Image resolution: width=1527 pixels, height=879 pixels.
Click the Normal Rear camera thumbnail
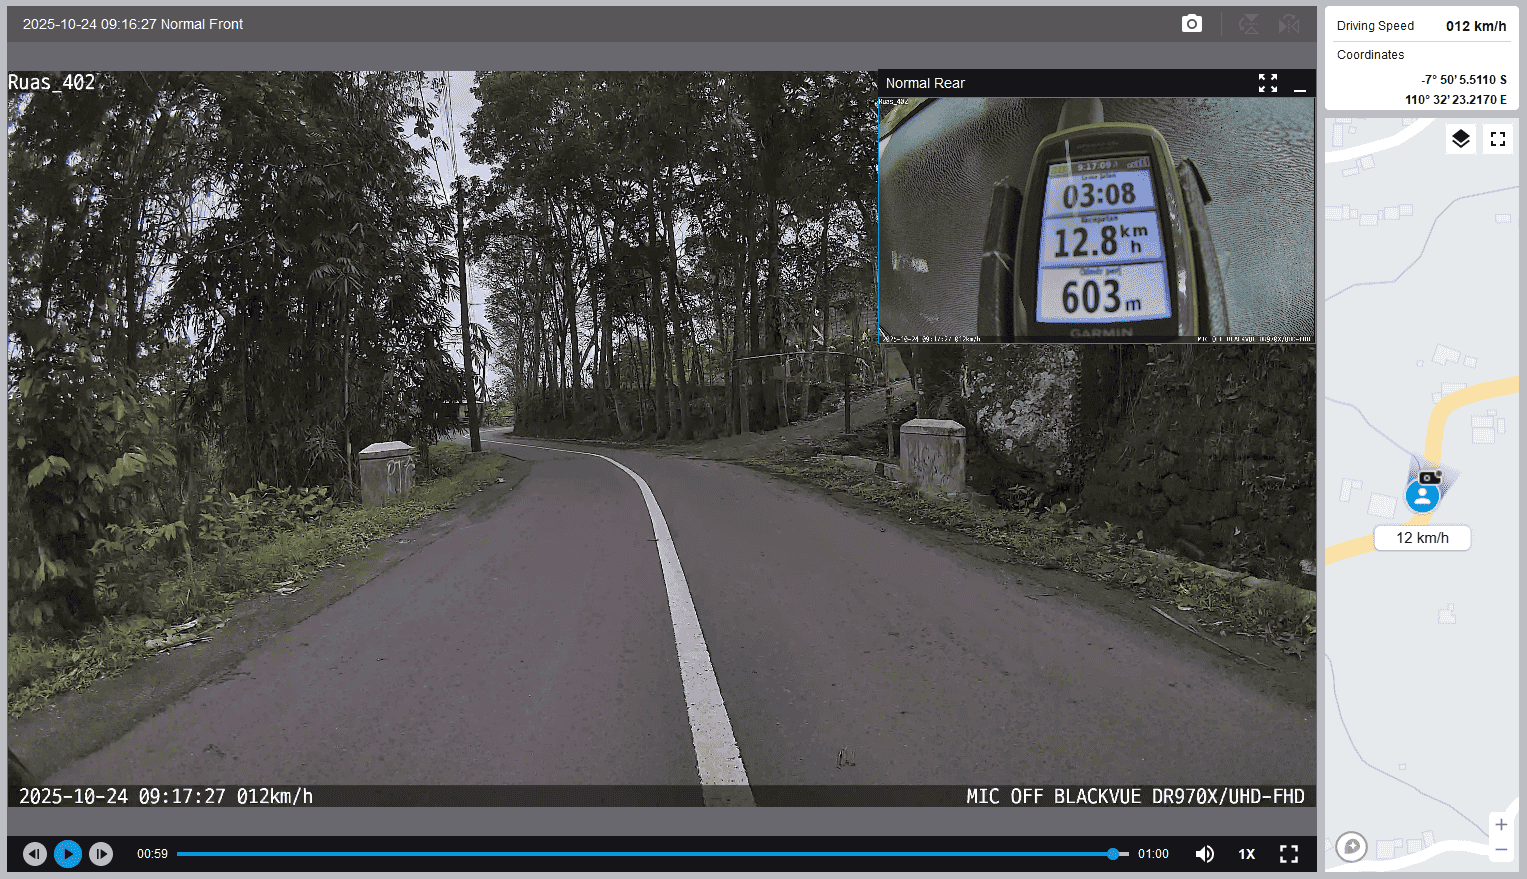[x=1096, y=220]
